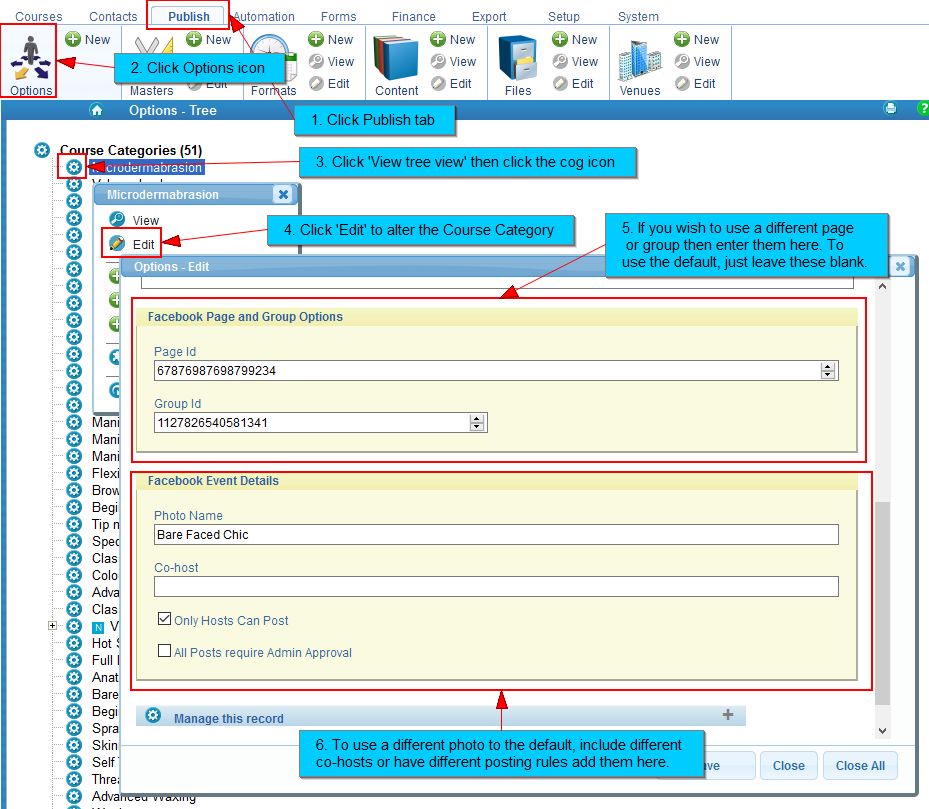This screenshot has width=929, height=809.
Task: Click the Options icon in ribbon
Action: 30,60
